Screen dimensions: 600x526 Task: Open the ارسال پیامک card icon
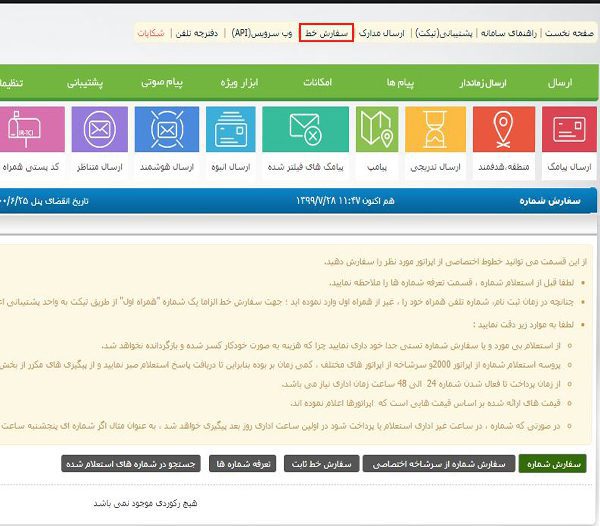click(x=569, y=129)
